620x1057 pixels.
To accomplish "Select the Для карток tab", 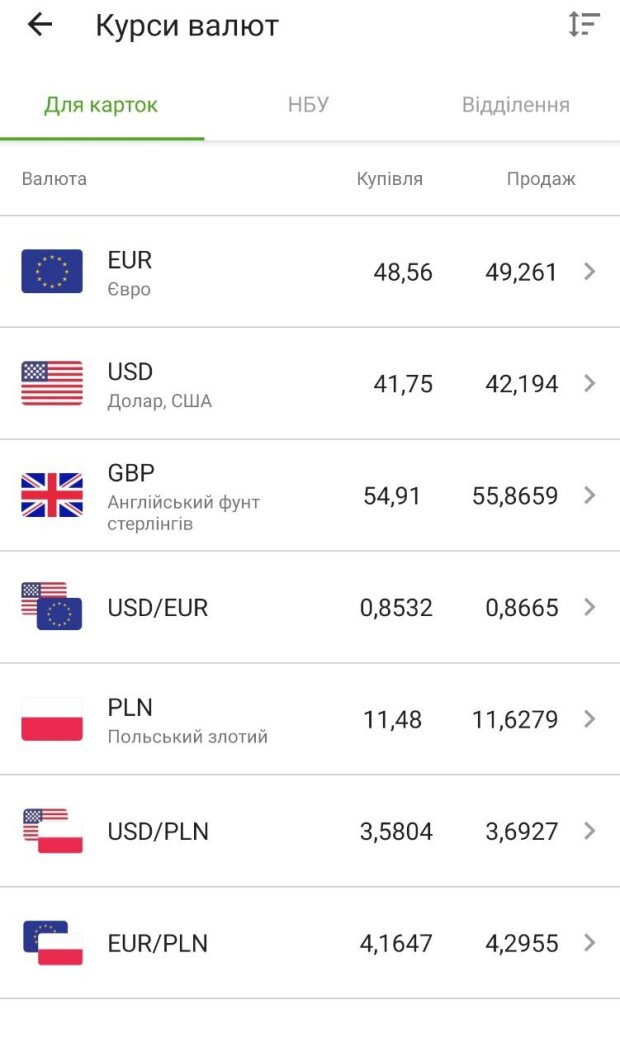I will (x=101, y=105).
